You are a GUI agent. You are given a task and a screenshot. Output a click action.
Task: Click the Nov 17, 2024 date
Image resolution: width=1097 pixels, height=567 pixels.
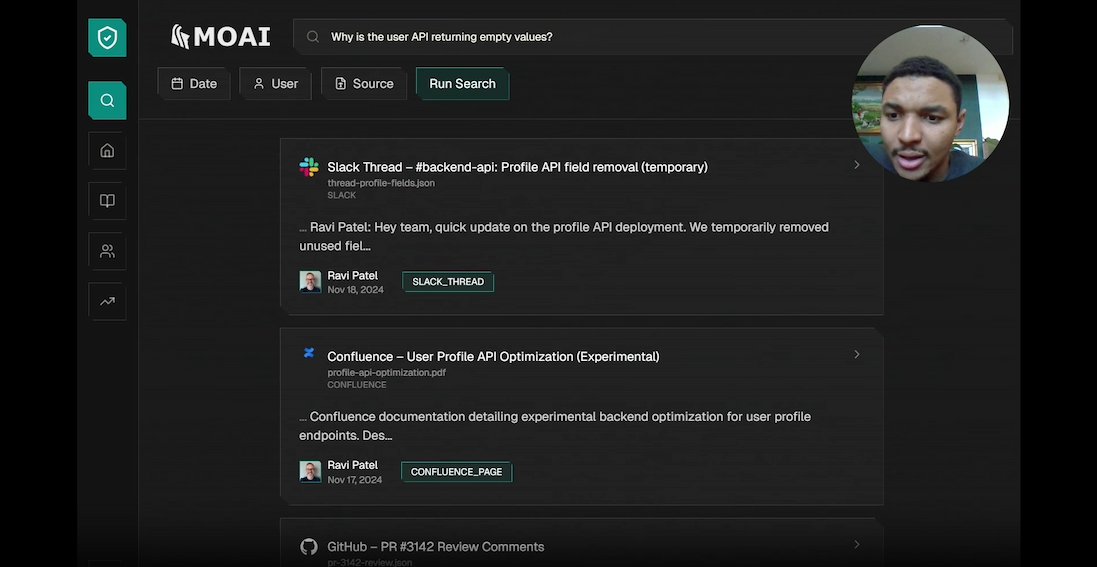[355, 480]
